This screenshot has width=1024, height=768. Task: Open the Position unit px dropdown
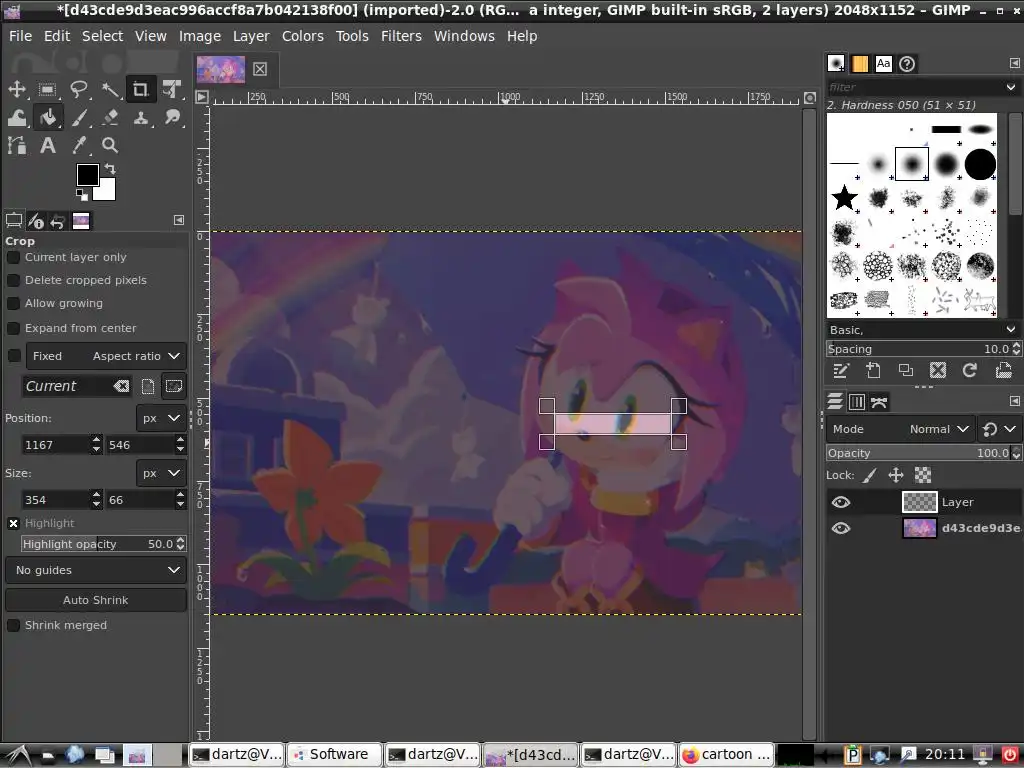tap(161, 418)
